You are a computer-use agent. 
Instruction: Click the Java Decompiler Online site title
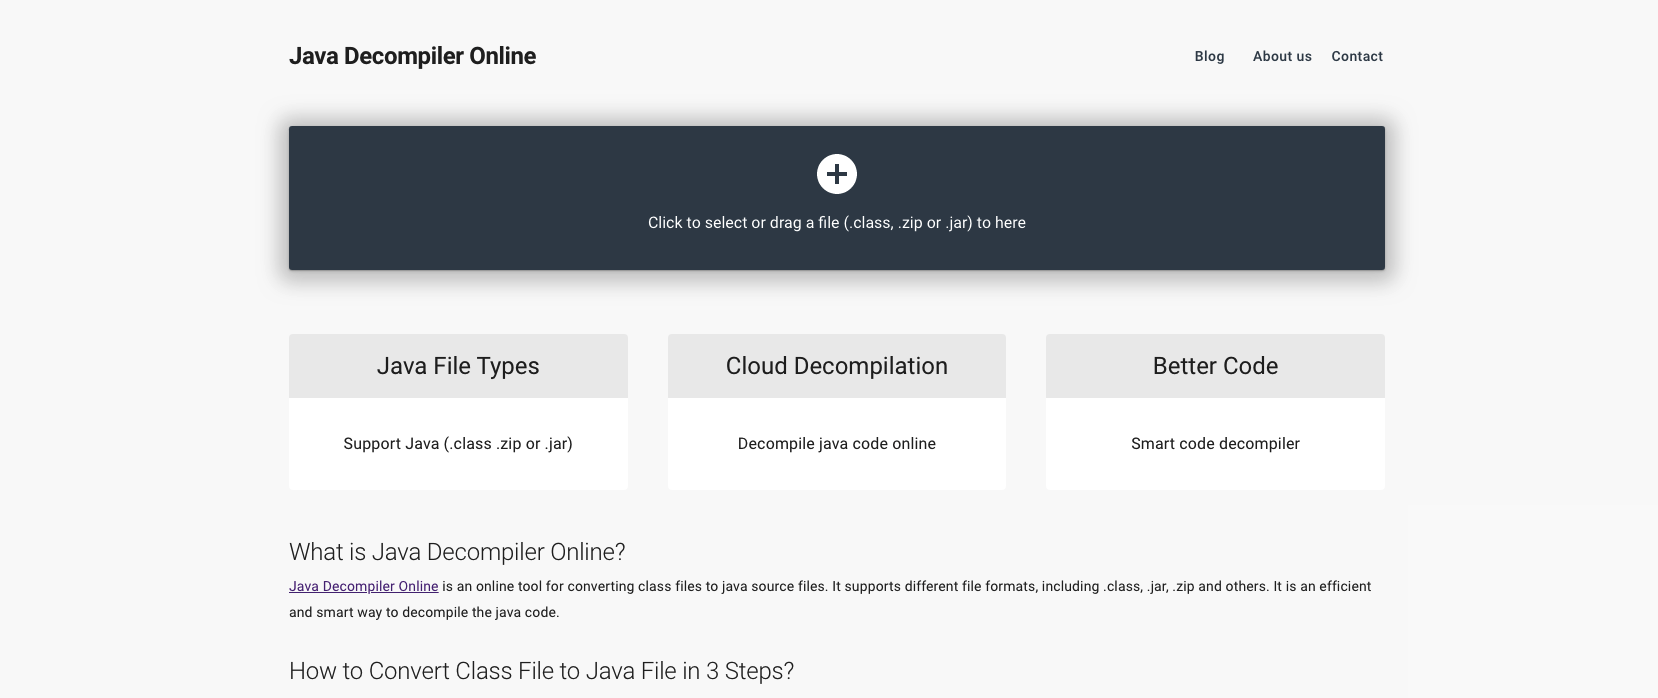(x=412, y=56)
